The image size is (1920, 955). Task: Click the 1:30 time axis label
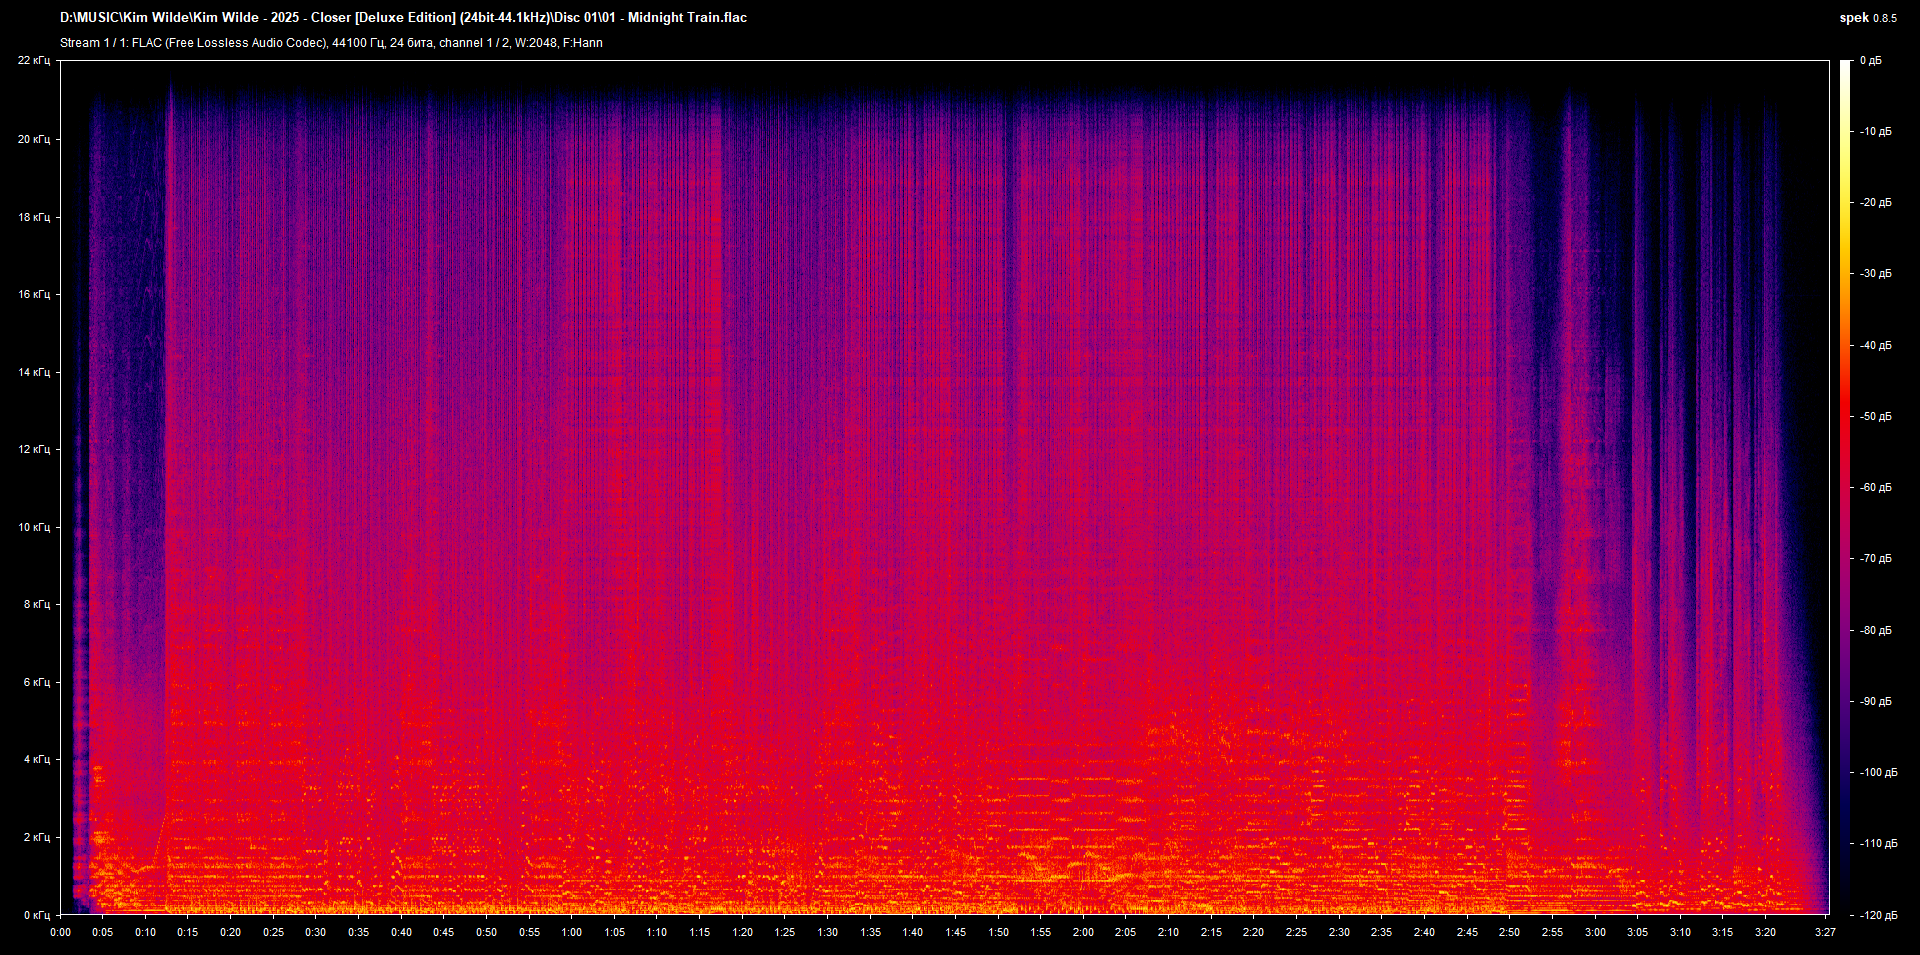[x=827, y=932]
